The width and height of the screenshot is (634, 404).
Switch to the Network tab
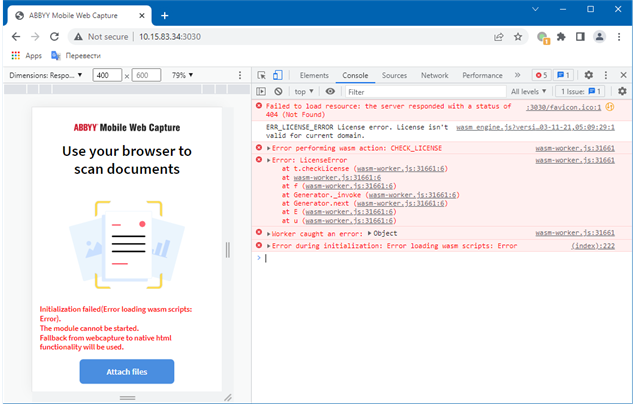tap(435, 75)
